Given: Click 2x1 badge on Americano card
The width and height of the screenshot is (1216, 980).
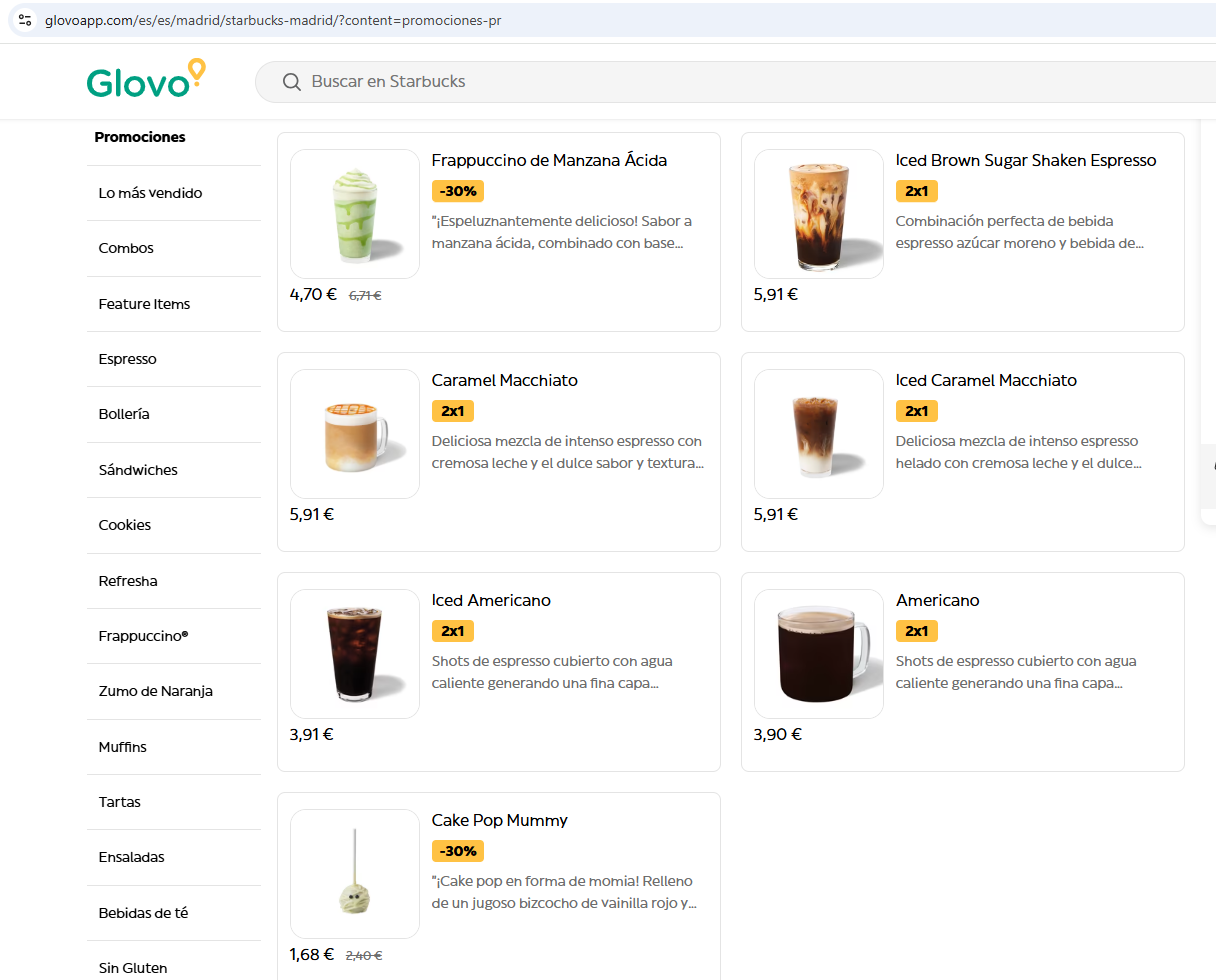Looking at the screenshot, I should point(917,631).
